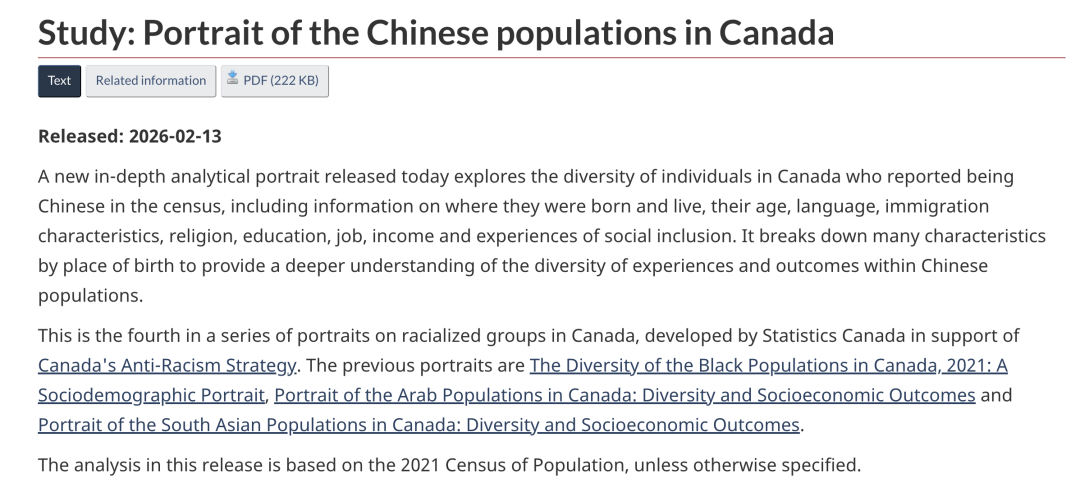Open the Diversity of the Black Populations link
The image size is (1080, 497).
pos(768,365)
